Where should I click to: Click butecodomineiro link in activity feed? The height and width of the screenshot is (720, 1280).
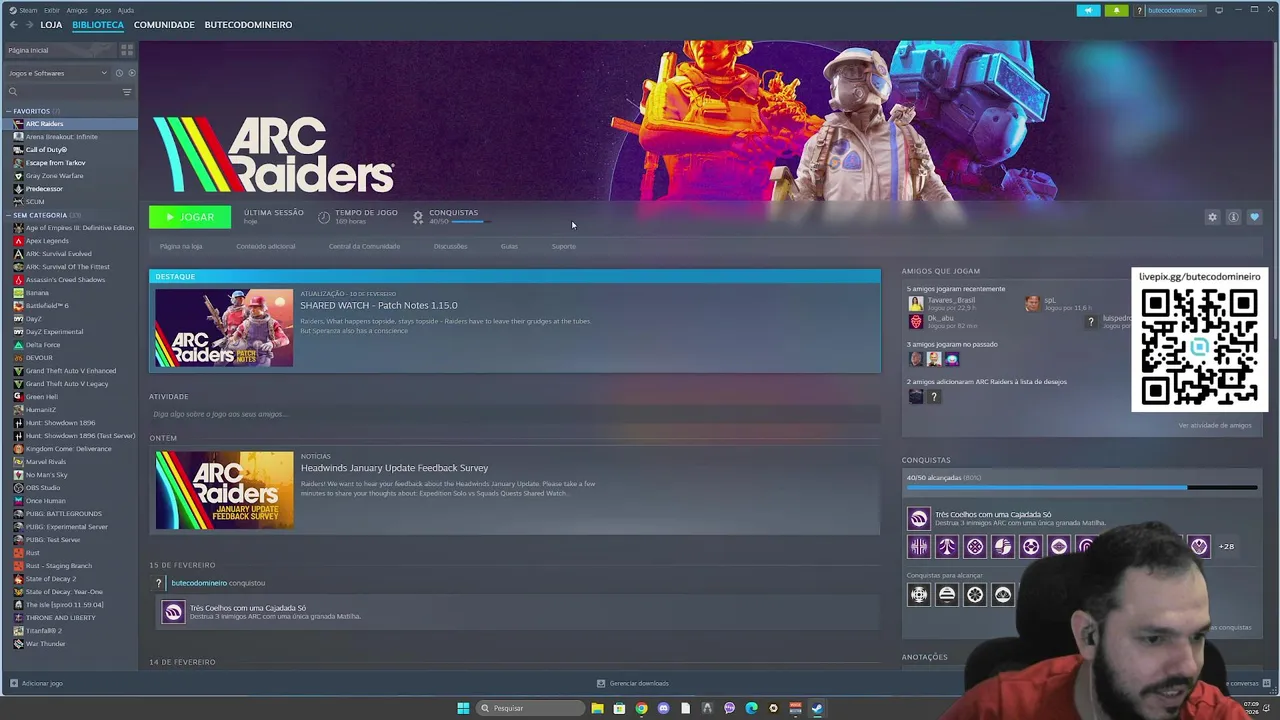coord(199,583)
